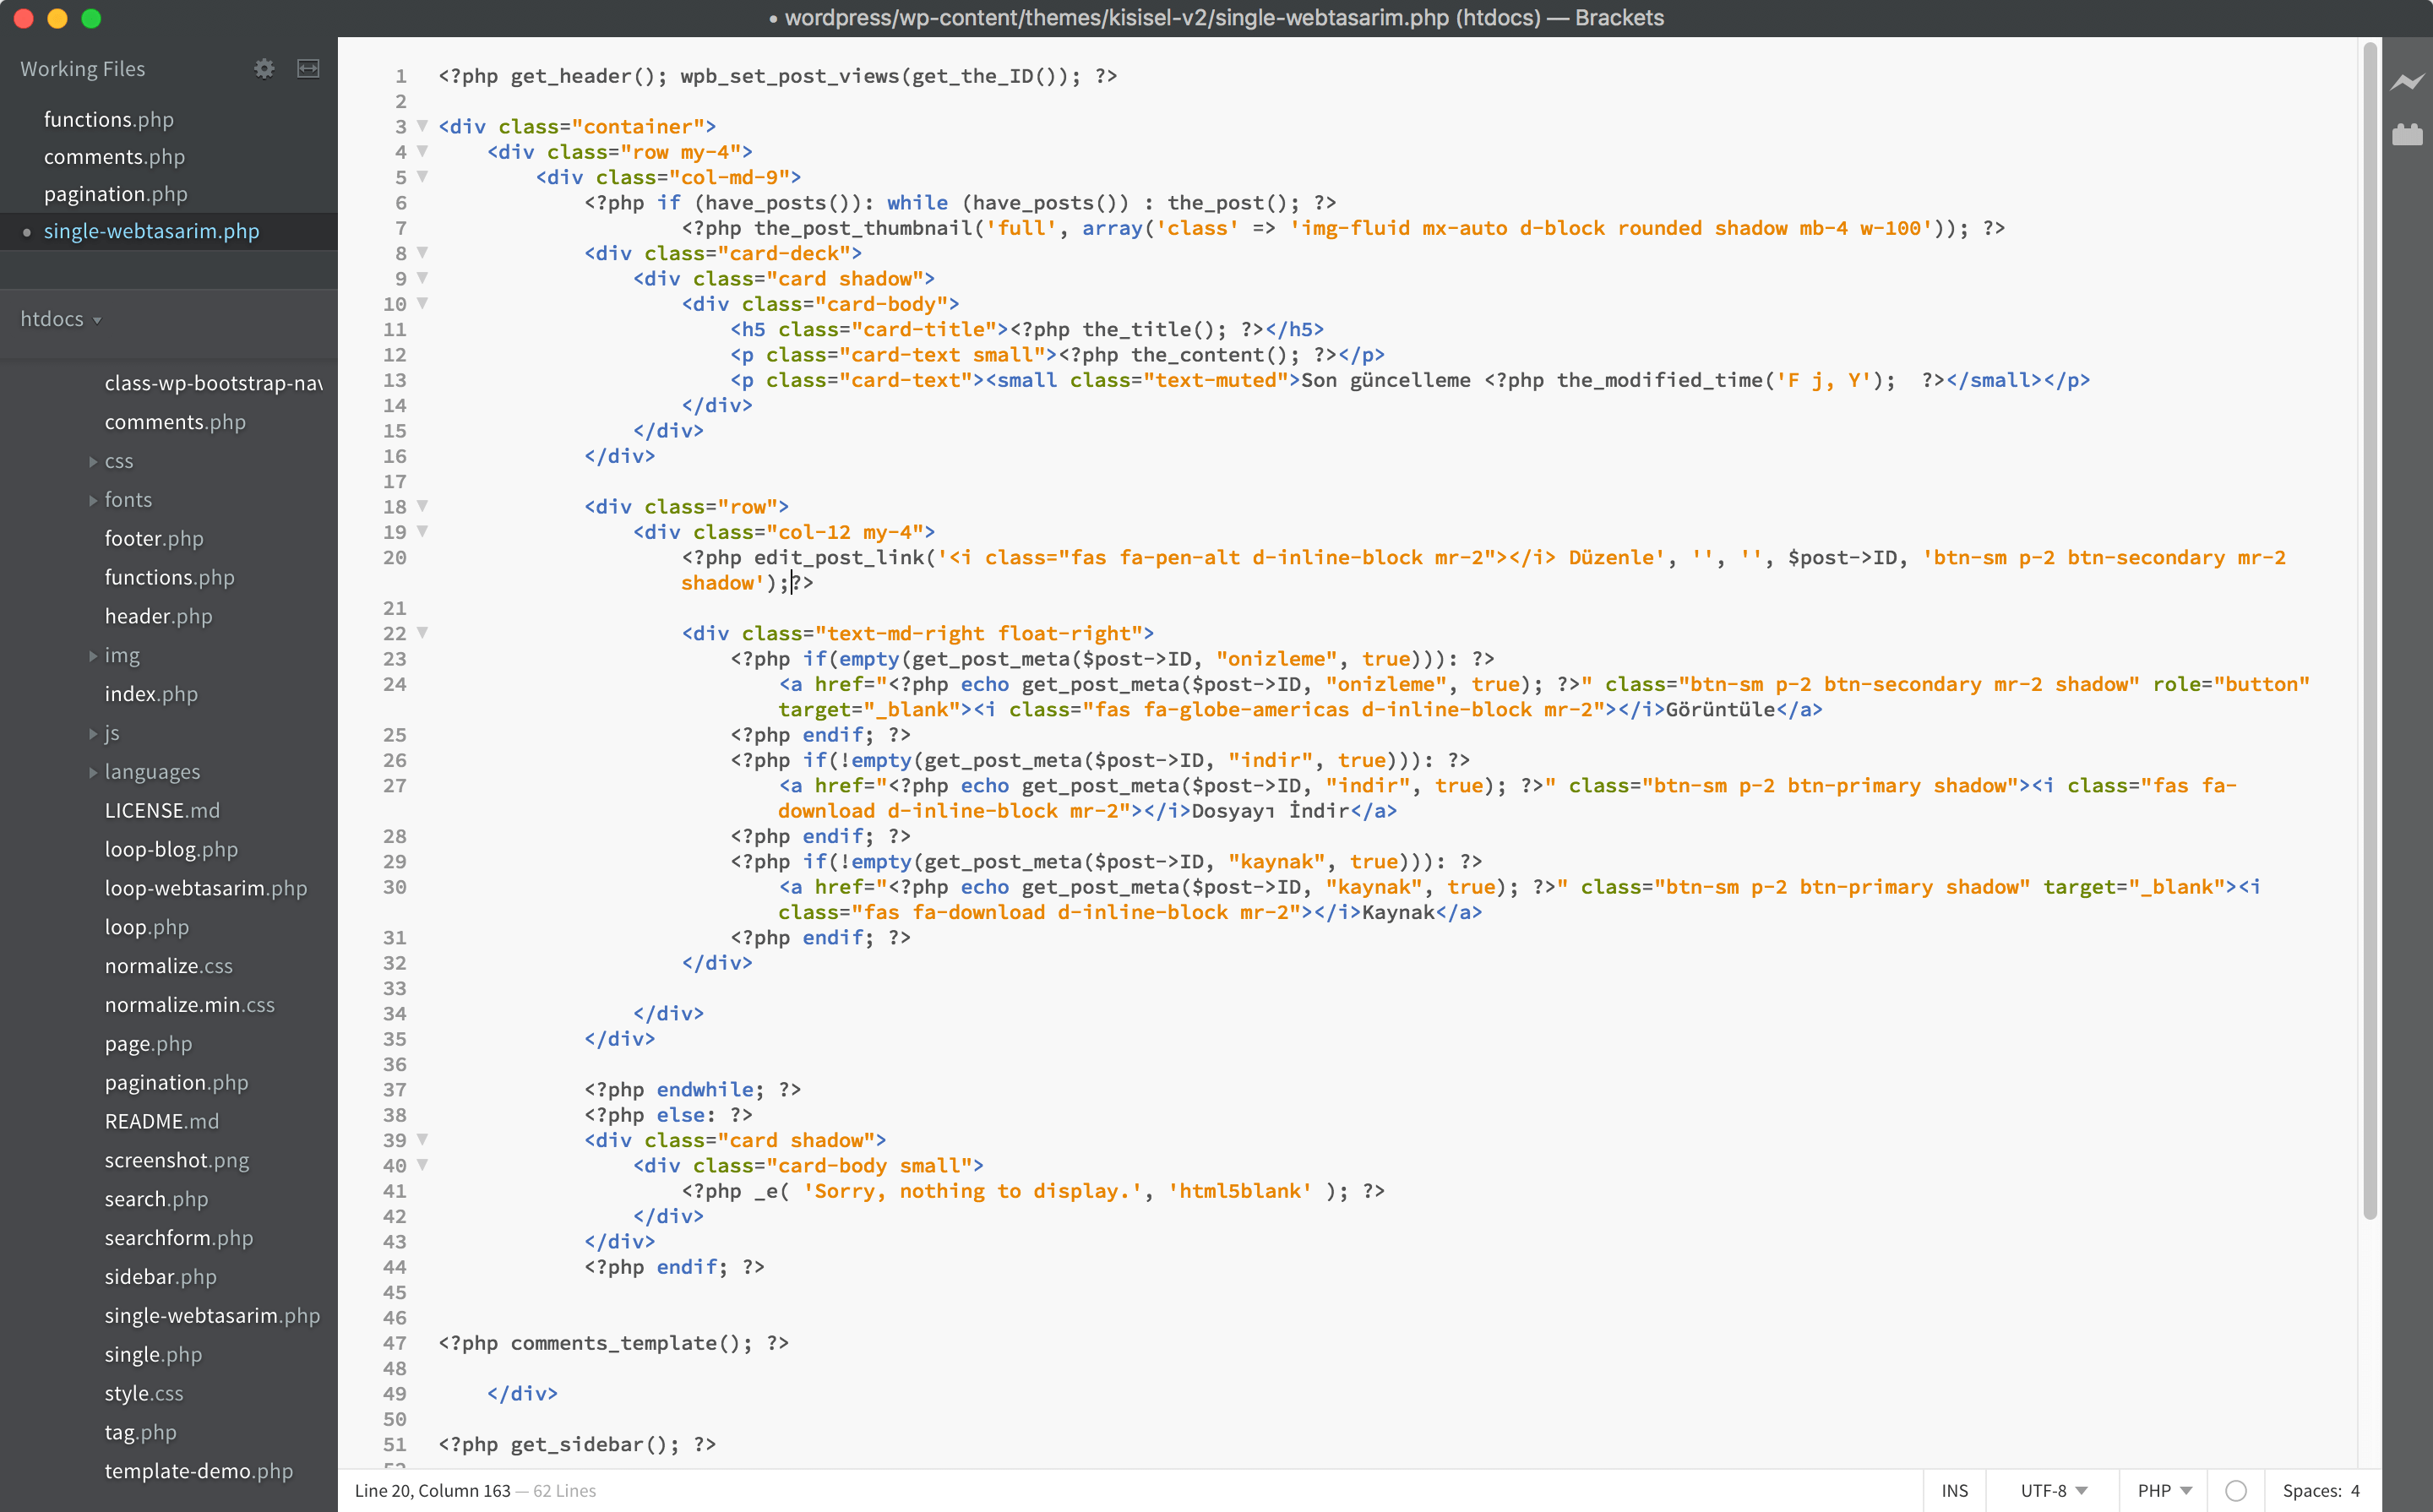Collapse code fold arrow on line 39

tap(422, 1140)
